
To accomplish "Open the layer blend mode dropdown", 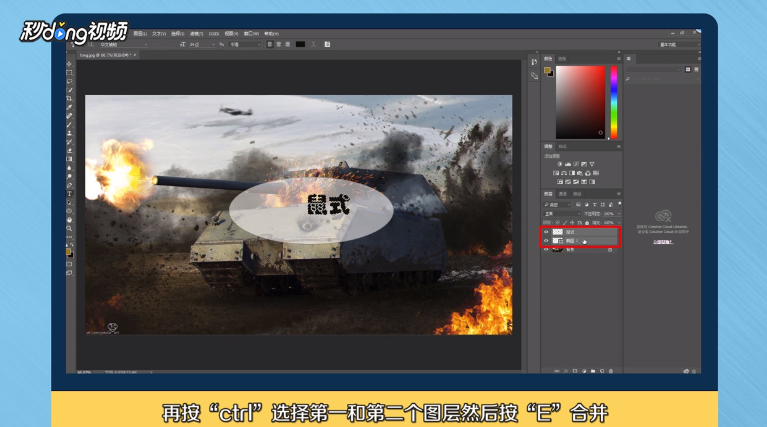I will pos(562,214).
